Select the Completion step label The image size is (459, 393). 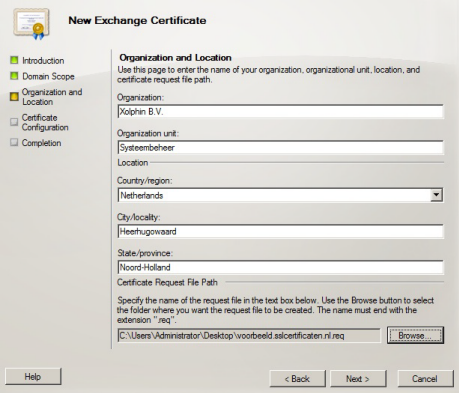tap(41, 143)
